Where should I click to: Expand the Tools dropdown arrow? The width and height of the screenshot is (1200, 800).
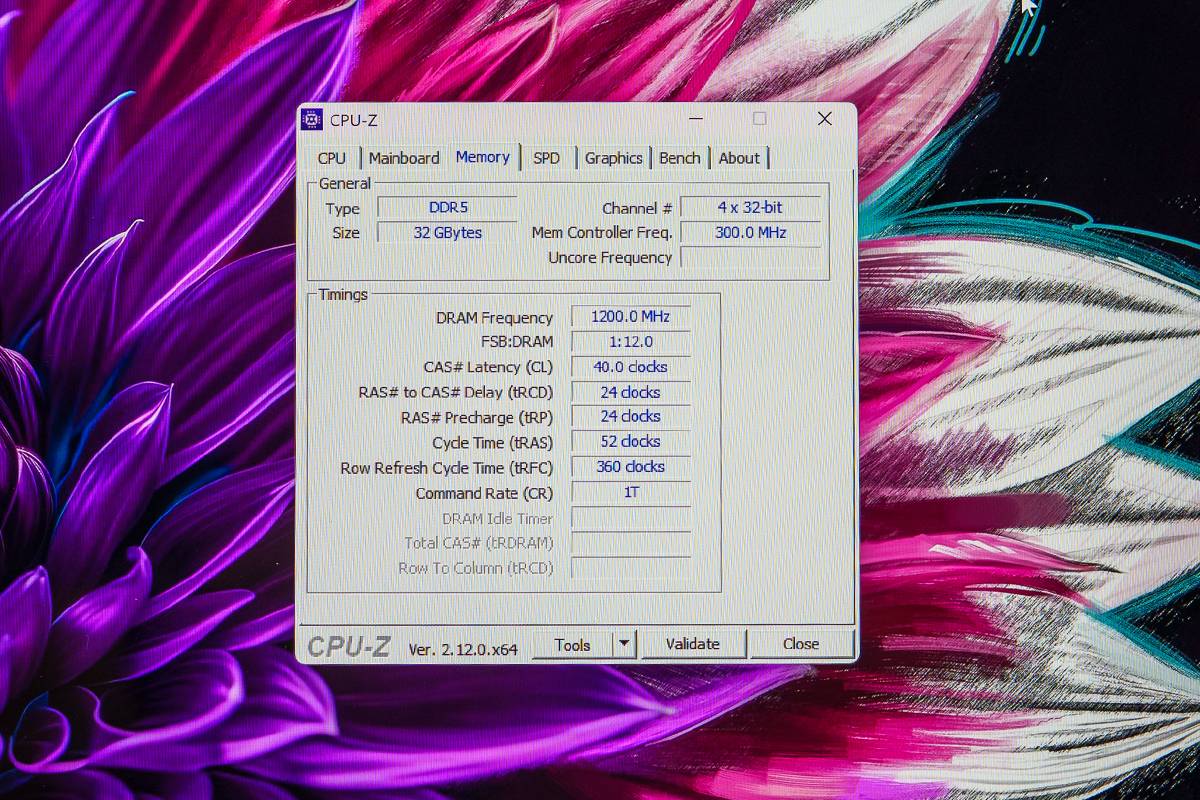[x=624, y=645]
